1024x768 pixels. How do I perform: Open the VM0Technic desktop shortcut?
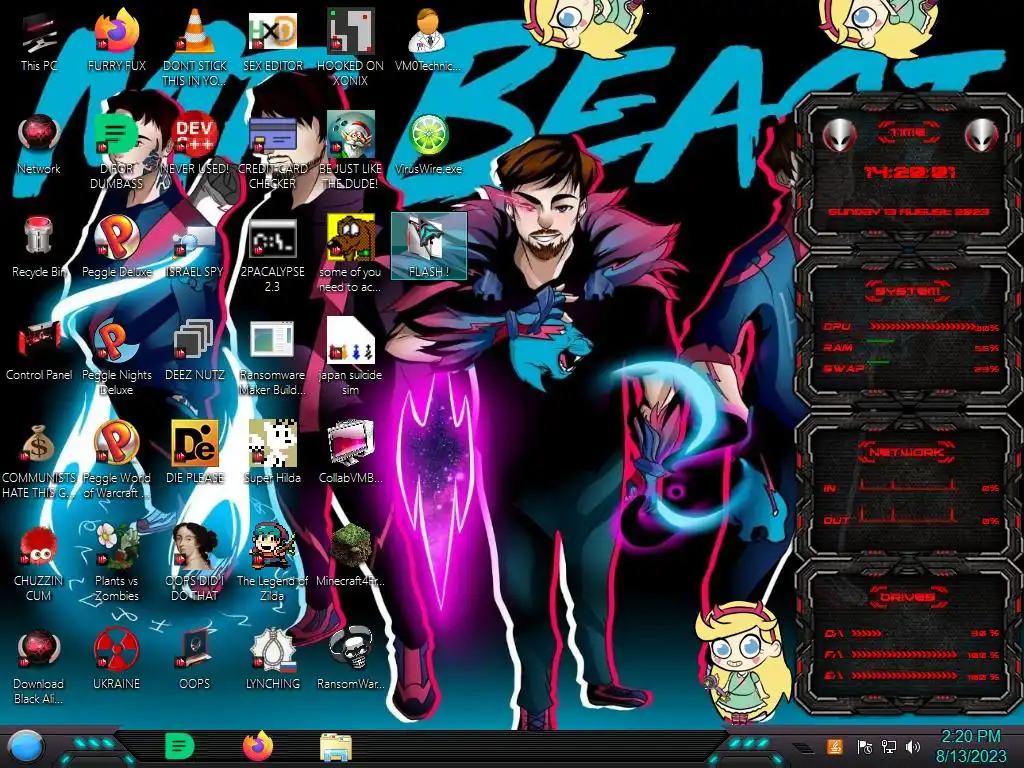[428, 41]
